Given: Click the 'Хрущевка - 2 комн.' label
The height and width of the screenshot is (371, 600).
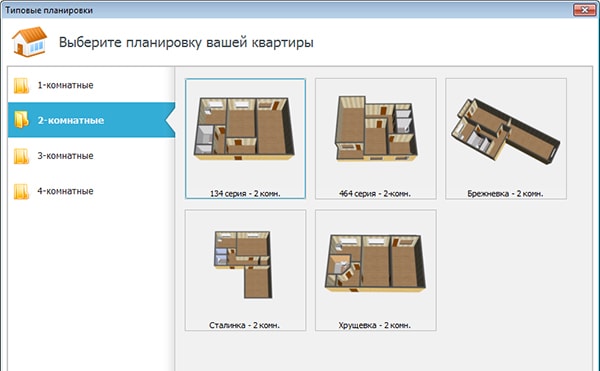Looking at the screenshot, I should (375, 325).
